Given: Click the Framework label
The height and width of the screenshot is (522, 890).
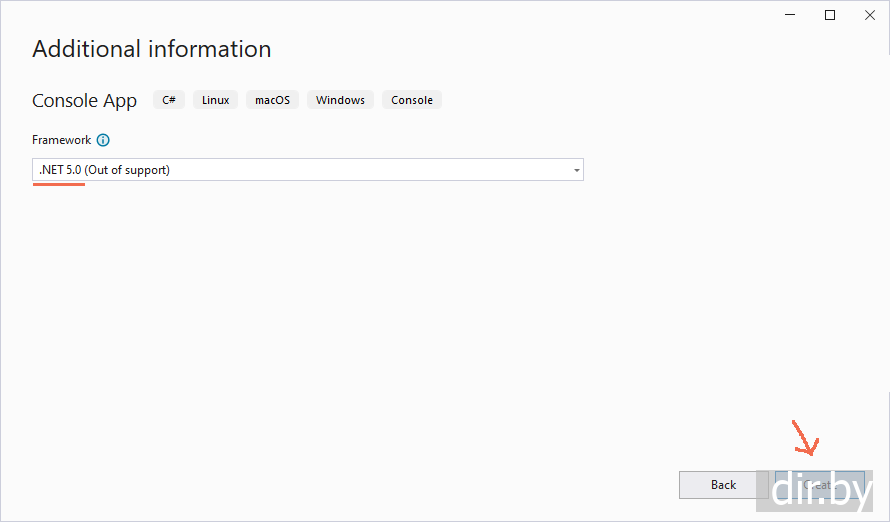Looking at the screenshot, I should point(61,141).
